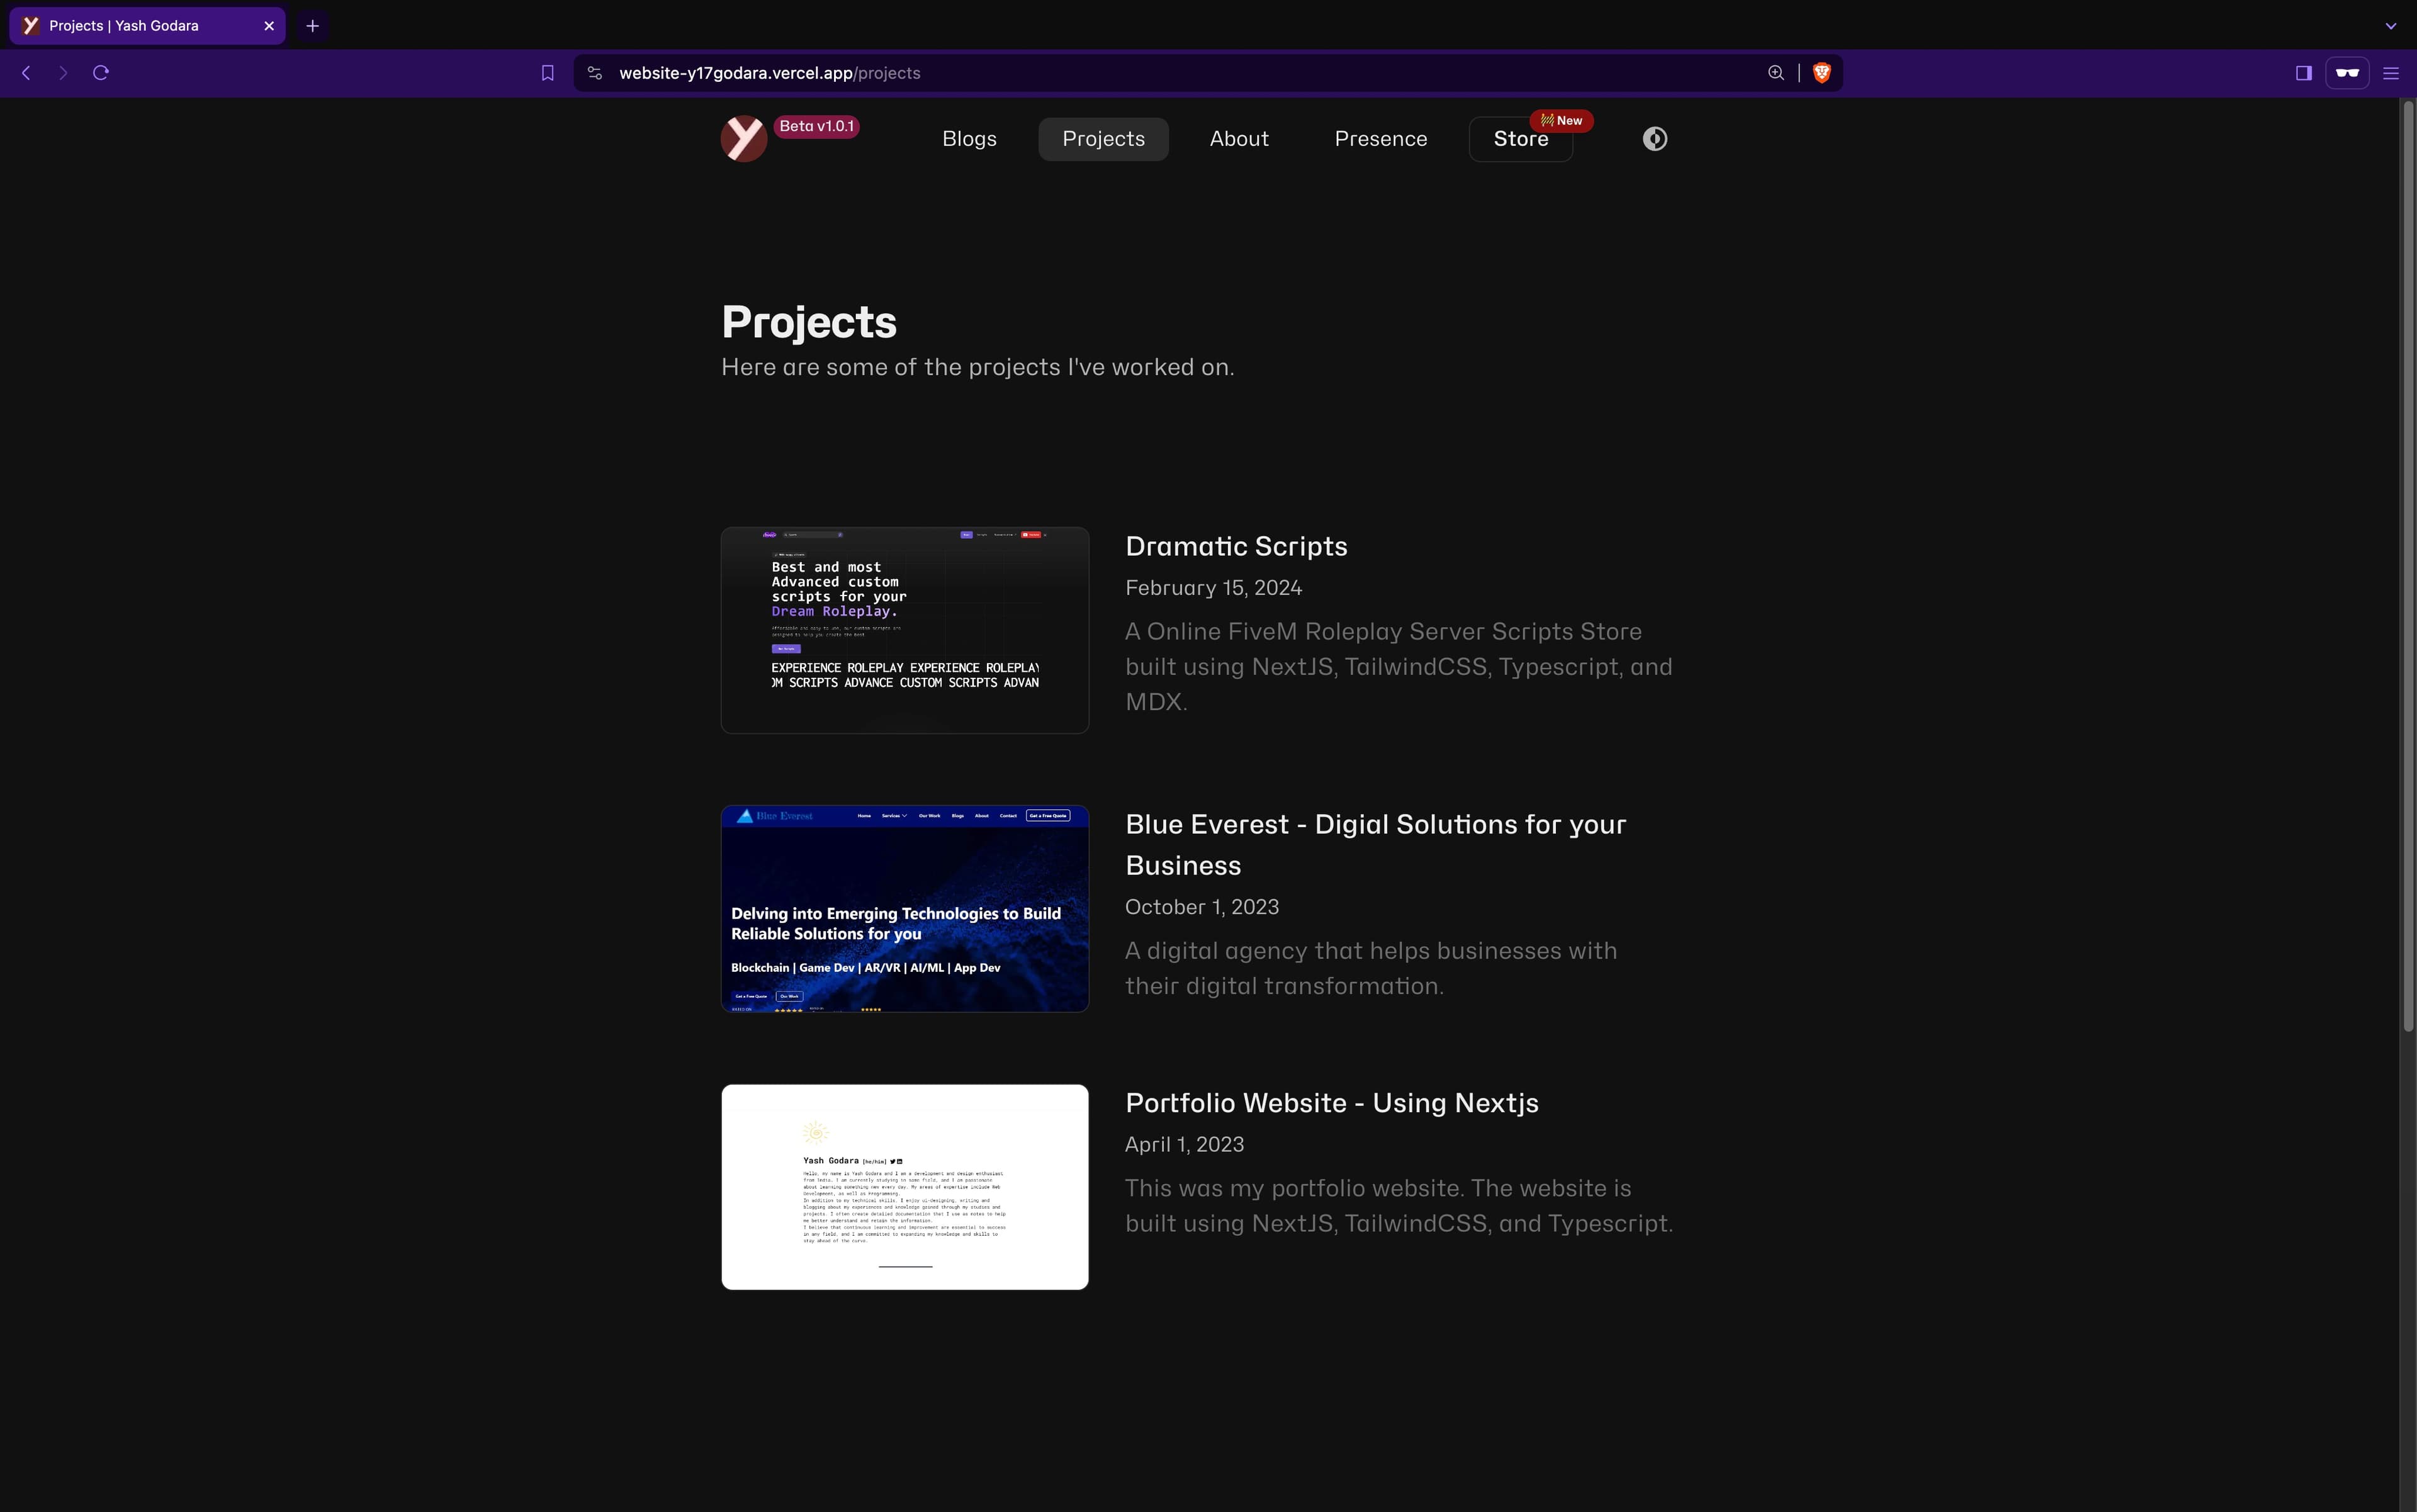Open the site settings icon in the address bar

point(595,73)
